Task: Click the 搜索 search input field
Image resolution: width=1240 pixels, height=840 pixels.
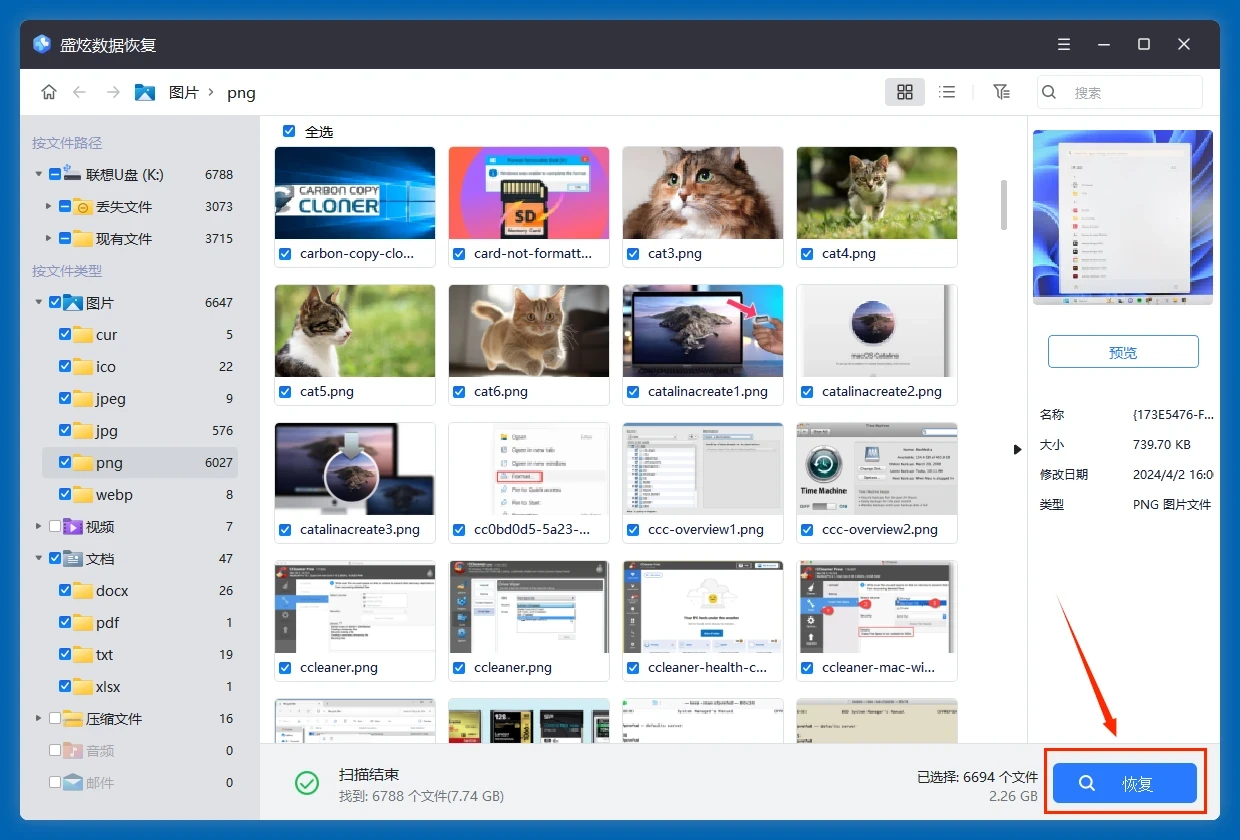Action: (x=1130, y=92)
